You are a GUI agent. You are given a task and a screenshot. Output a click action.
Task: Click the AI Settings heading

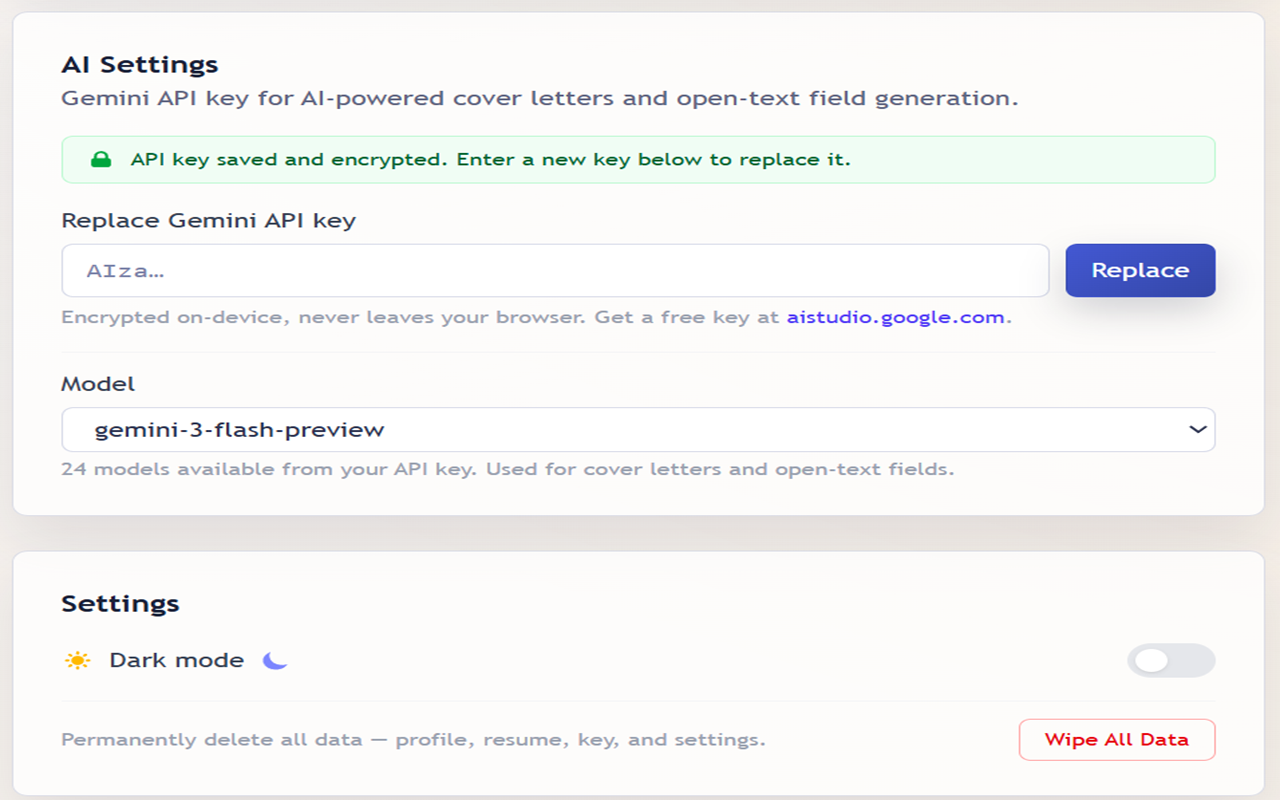click(140, 64)
